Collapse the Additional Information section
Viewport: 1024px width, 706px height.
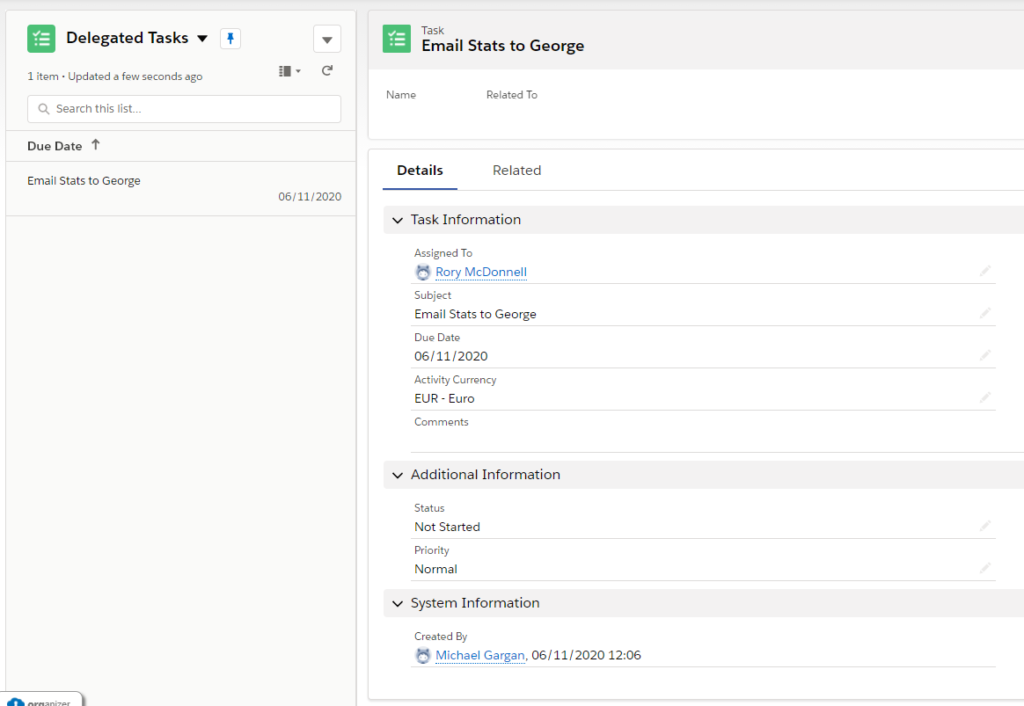pos(397,475)
